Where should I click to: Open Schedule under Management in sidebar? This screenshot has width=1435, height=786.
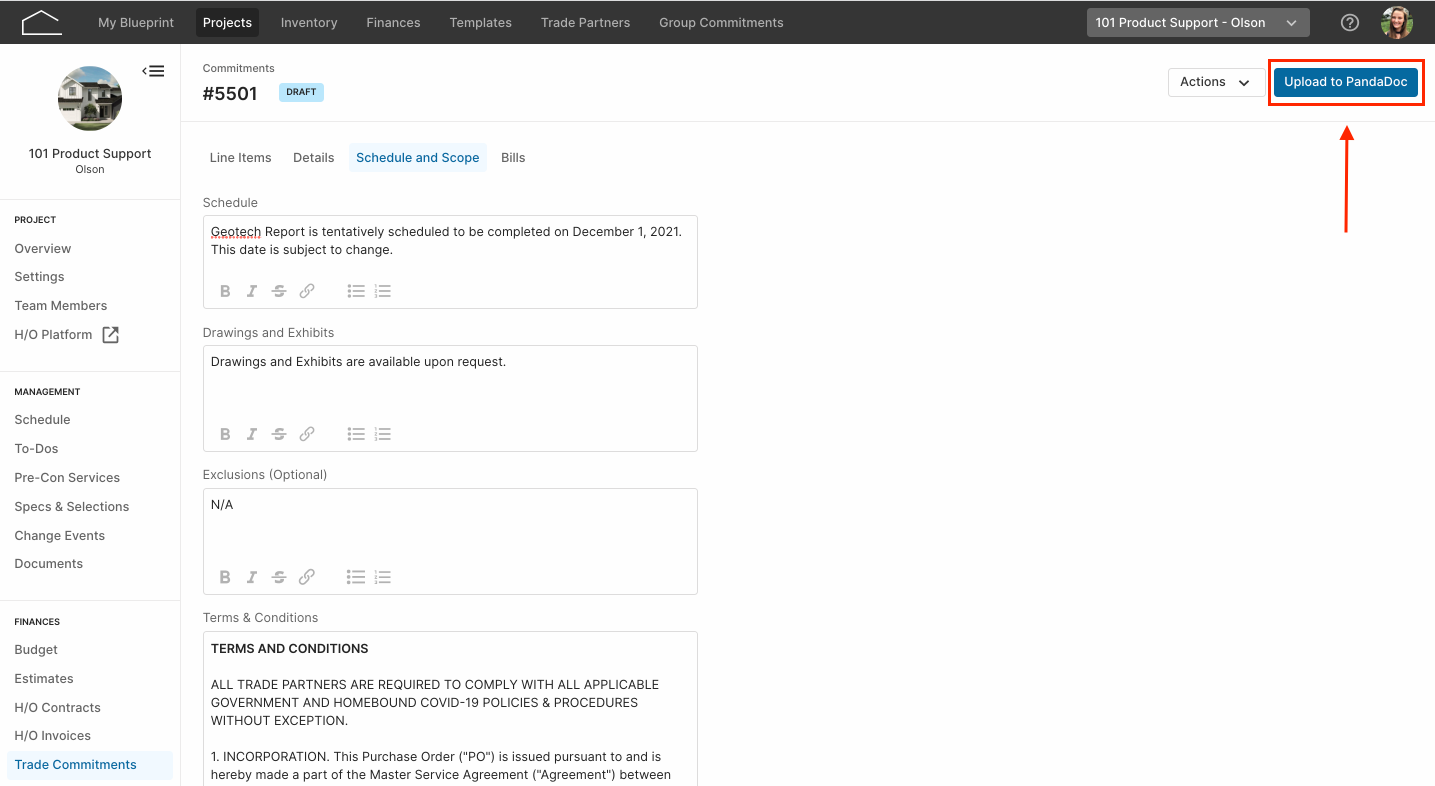pos(42,420)
